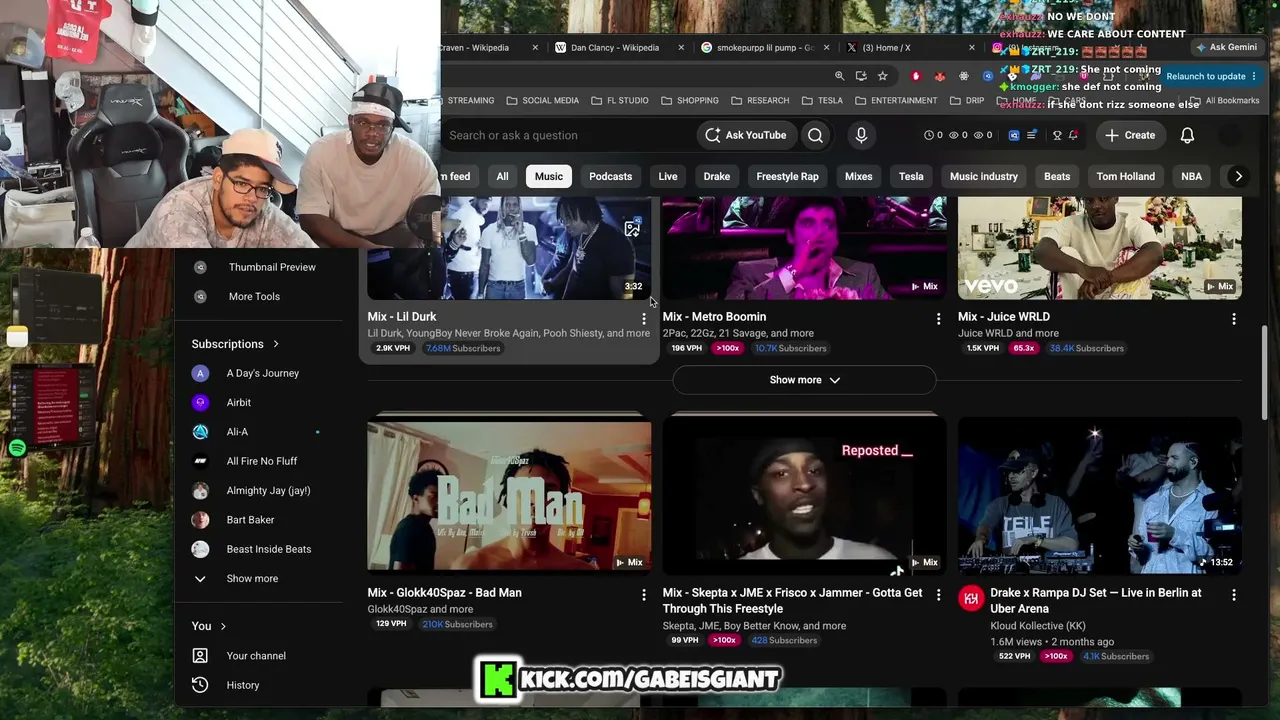Select the All category chip
Image resolution: width=1280 pixels, height=720 pixels.
pyautogui.click(x=502, y=176)
